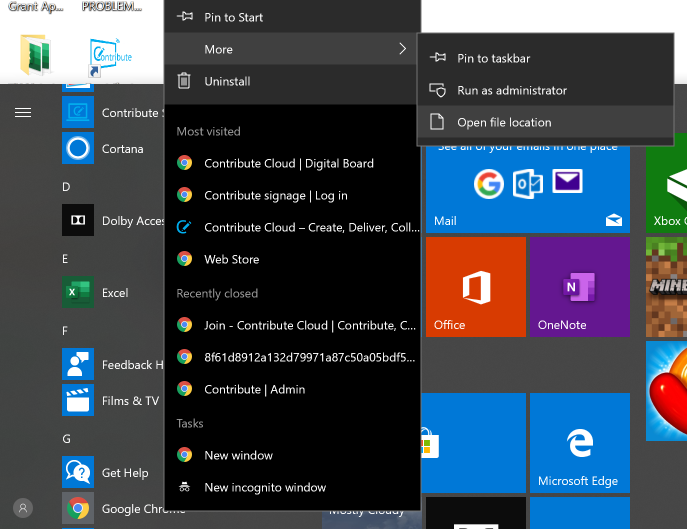Click New incognito window task

click(292, 487)
